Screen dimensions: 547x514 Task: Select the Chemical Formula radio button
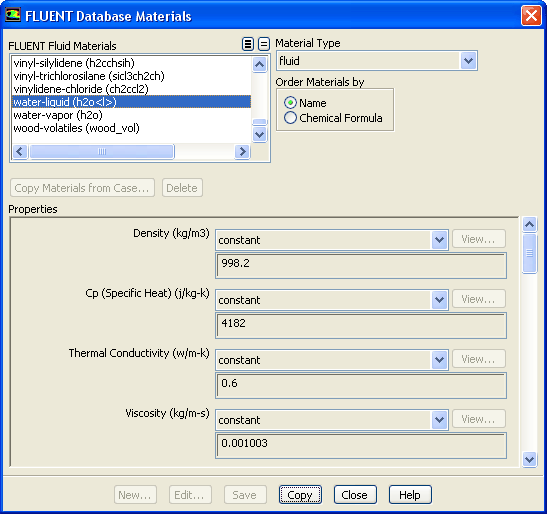tap(290, 118)
